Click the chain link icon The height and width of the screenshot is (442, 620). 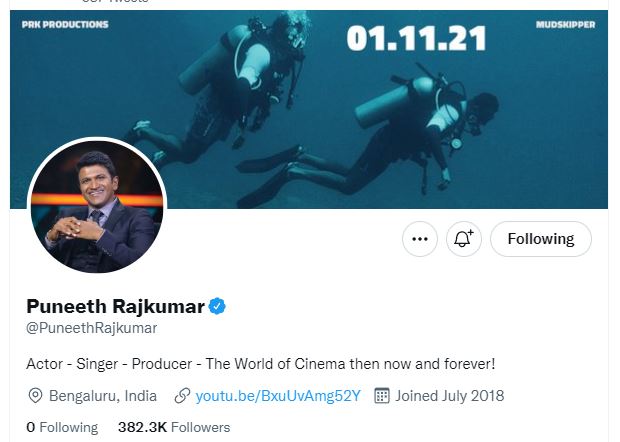(x=182, y=396)
